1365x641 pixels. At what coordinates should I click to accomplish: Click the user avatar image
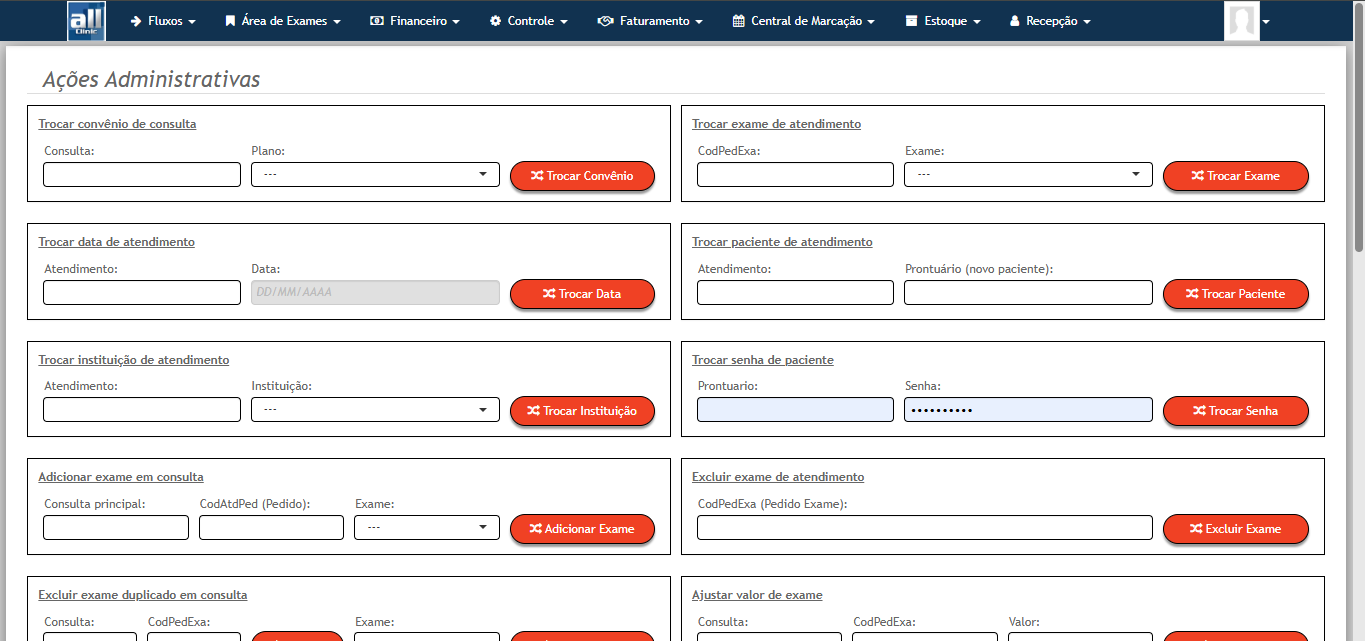[1242, 20]
